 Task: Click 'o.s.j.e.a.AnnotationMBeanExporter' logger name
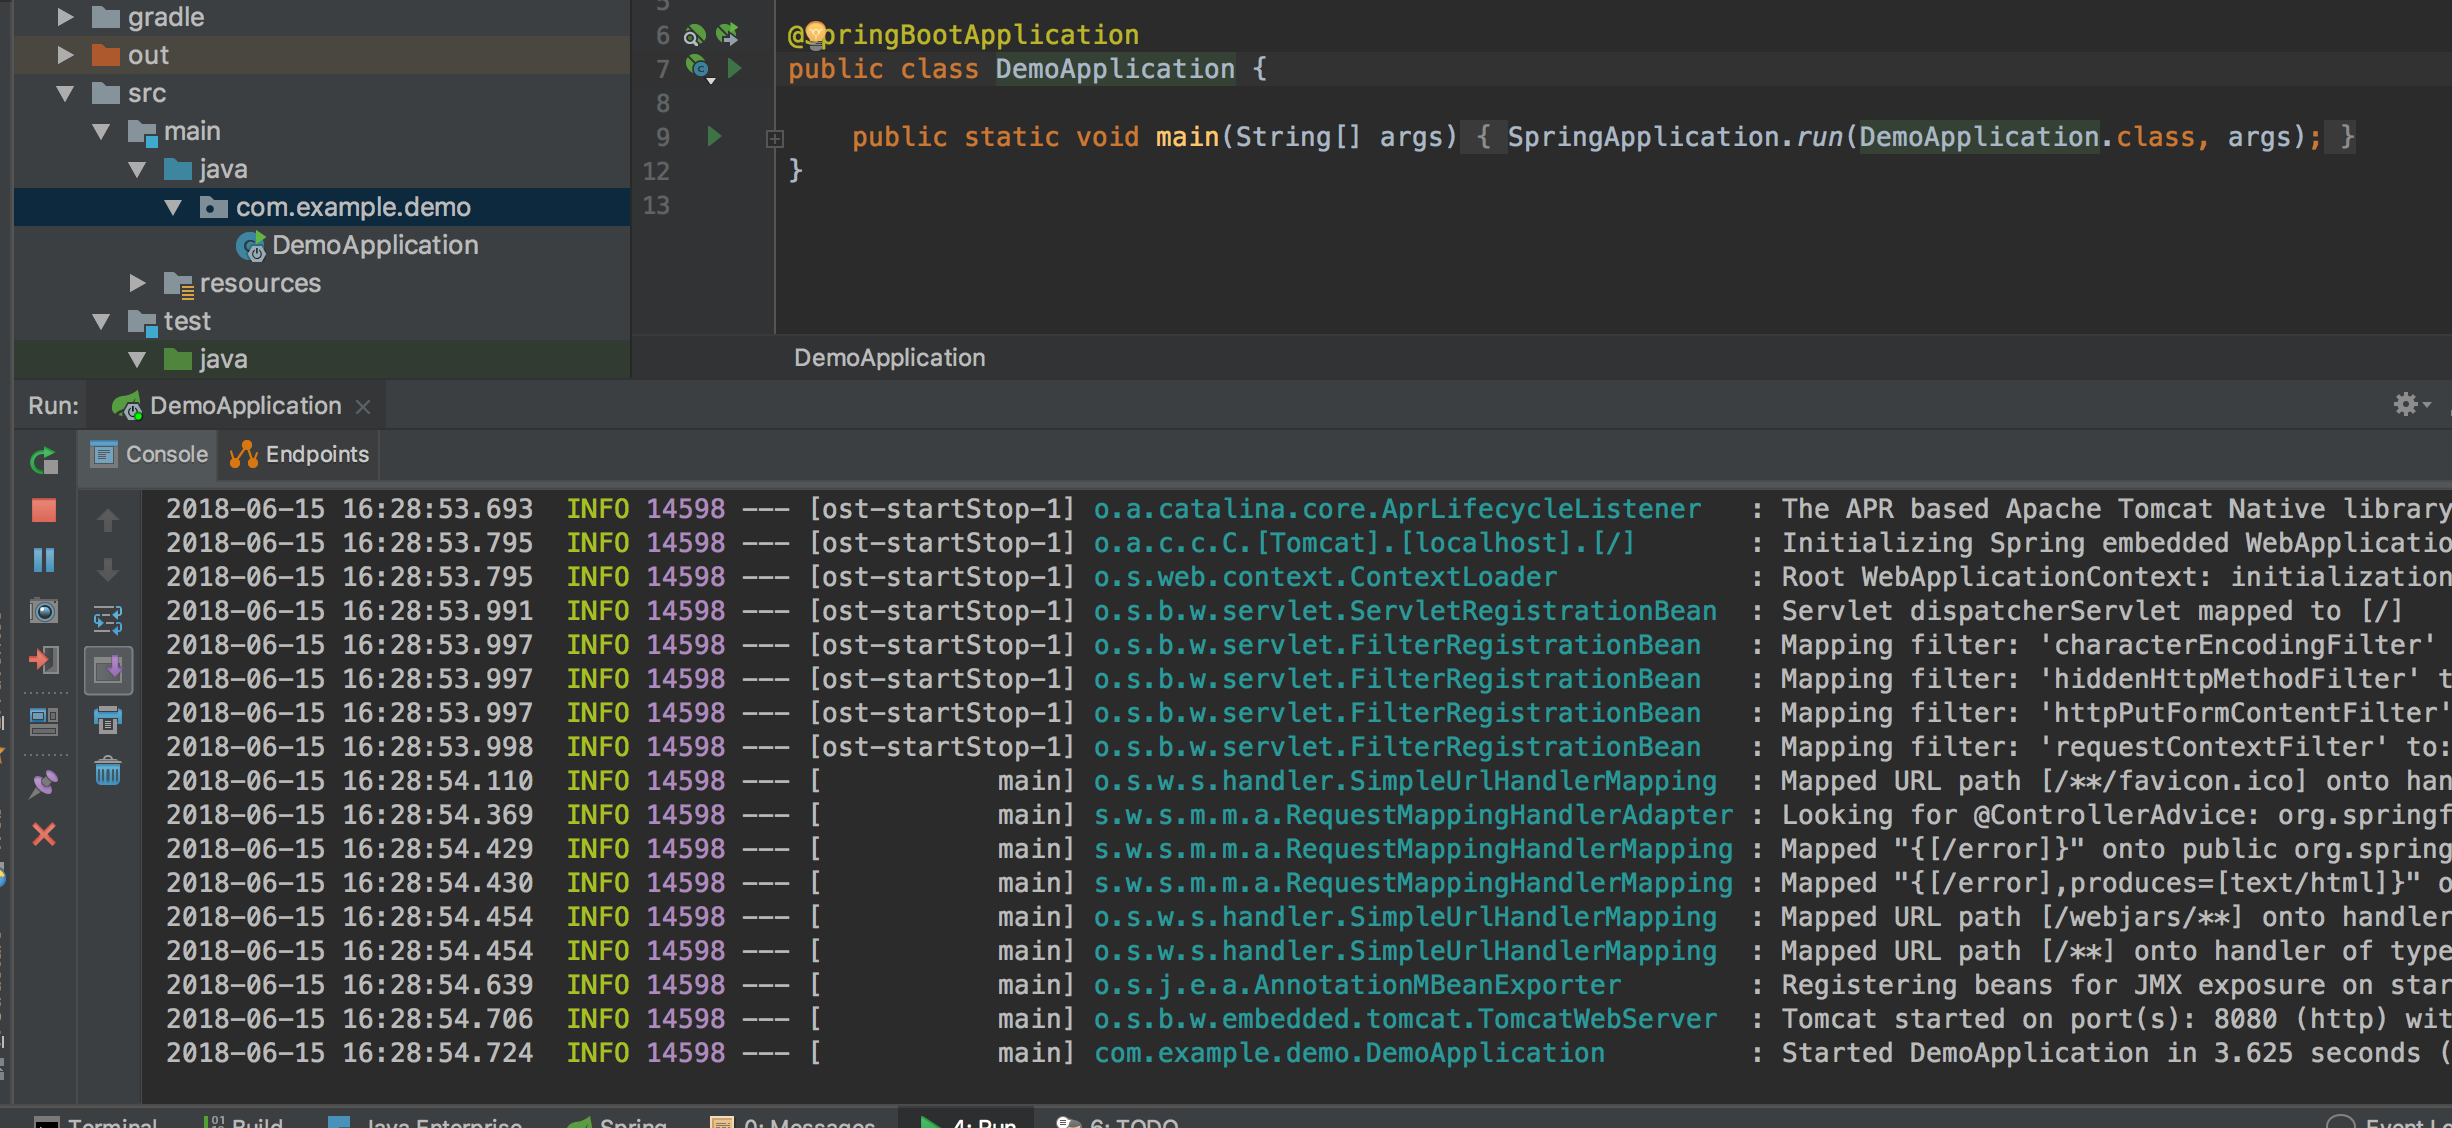tap(1357, 985)
